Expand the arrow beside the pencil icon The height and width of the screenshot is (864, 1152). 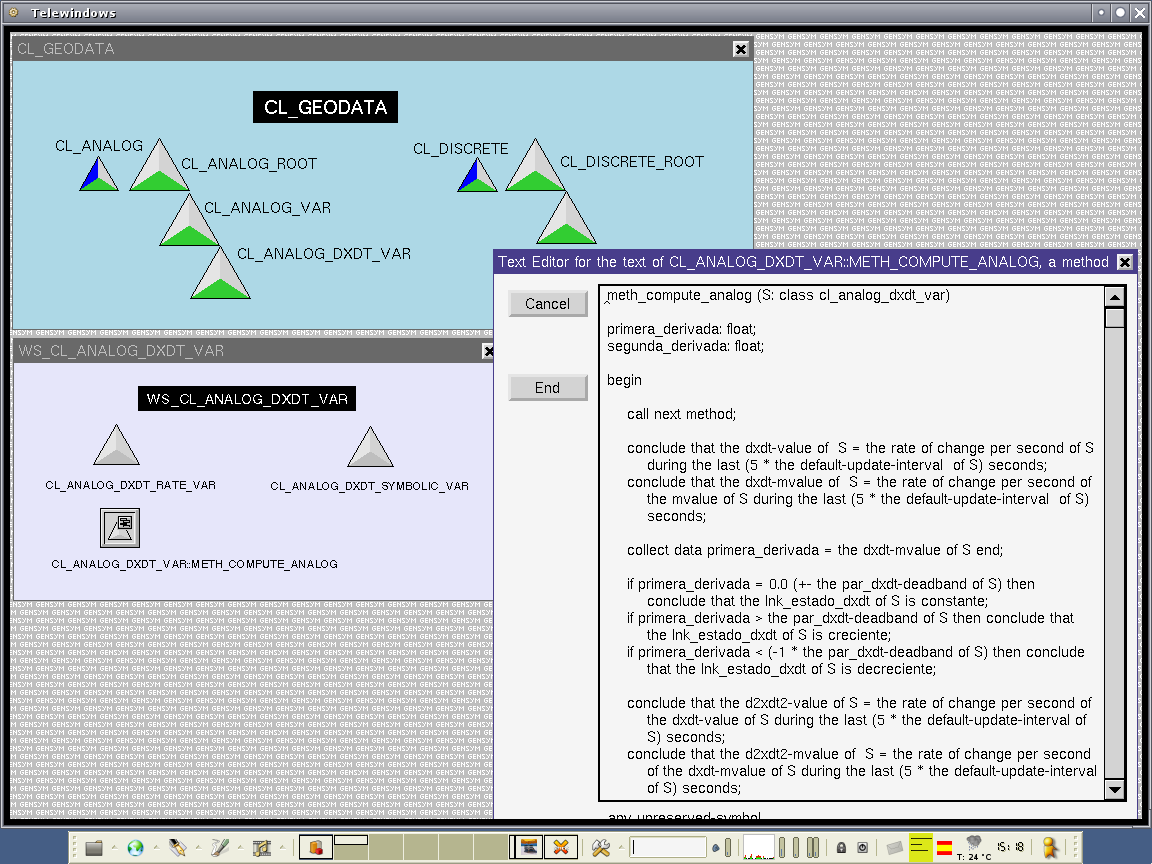[x=240, y=847]
